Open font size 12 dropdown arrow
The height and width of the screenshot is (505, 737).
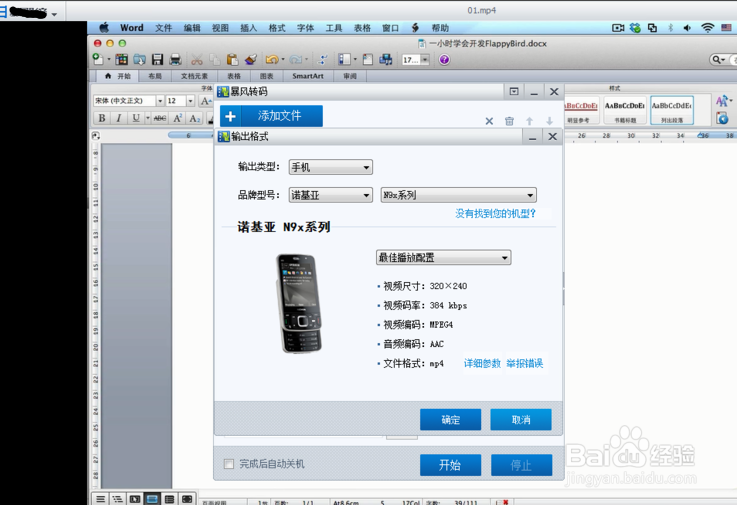[190, 101]
